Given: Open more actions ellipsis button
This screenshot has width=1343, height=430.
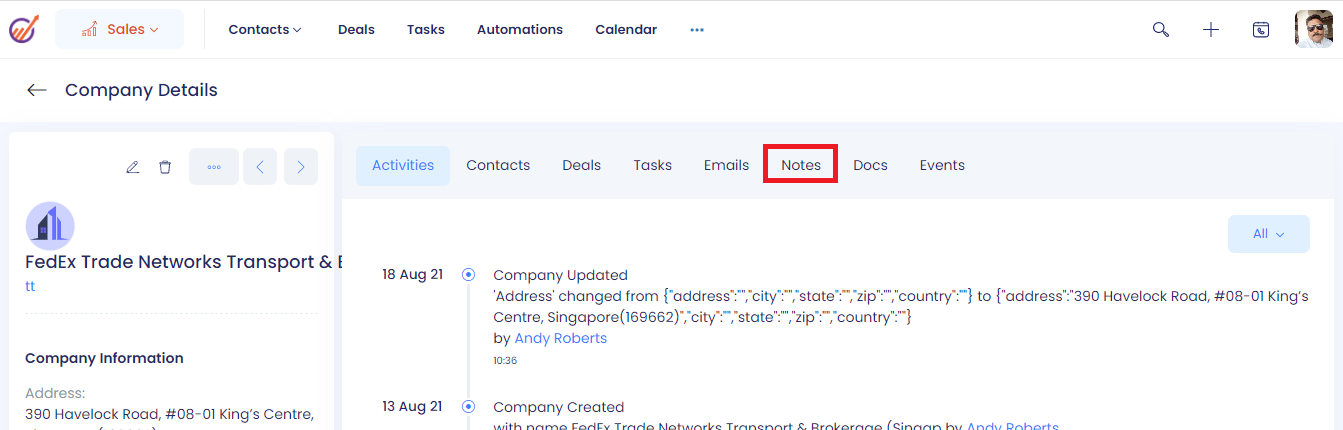Looking at the screenshot, I should pyautogui.click(x=214, y=167).
